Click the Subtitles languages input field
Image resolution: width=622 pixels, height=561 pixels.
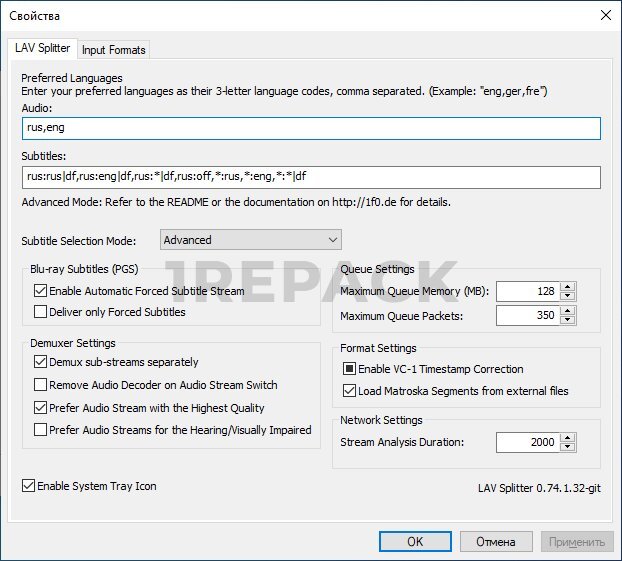(x=310, y=177)
